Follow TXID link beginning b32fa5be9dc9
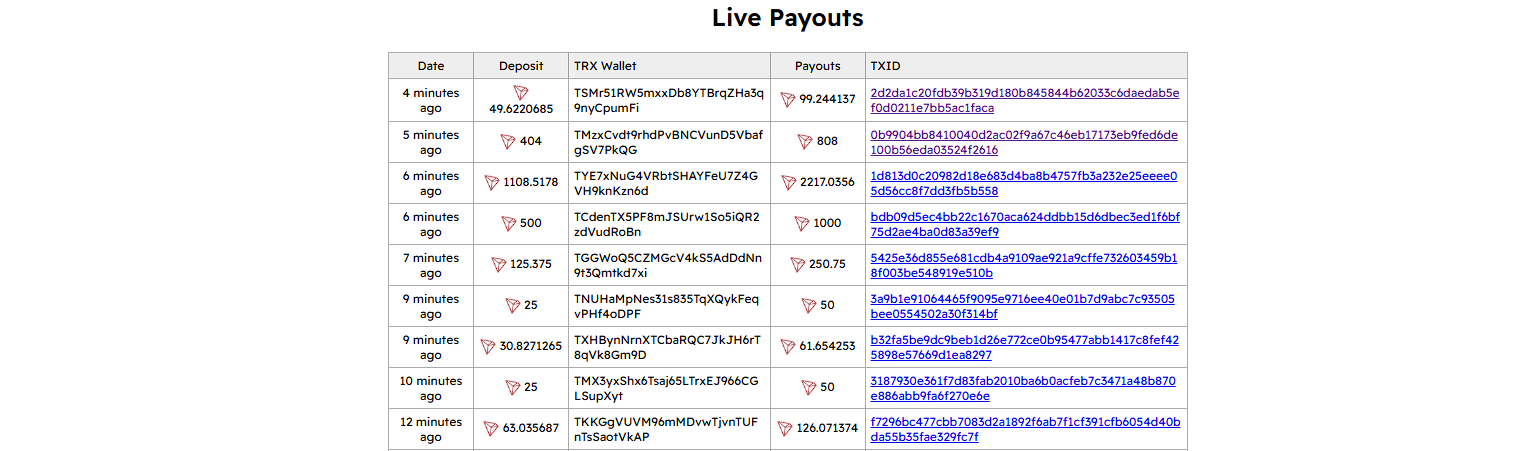This screenshot has width=1536, height=451. (x=1025, y=347)
